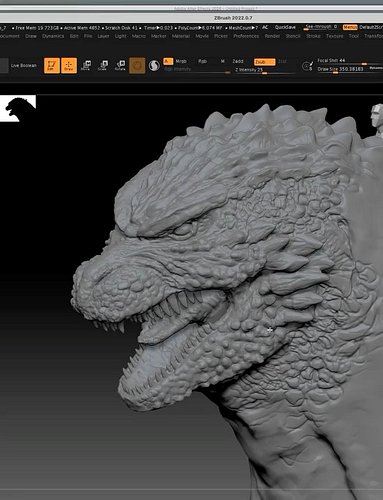Click the QuickSave button

(x=285, y=27)
